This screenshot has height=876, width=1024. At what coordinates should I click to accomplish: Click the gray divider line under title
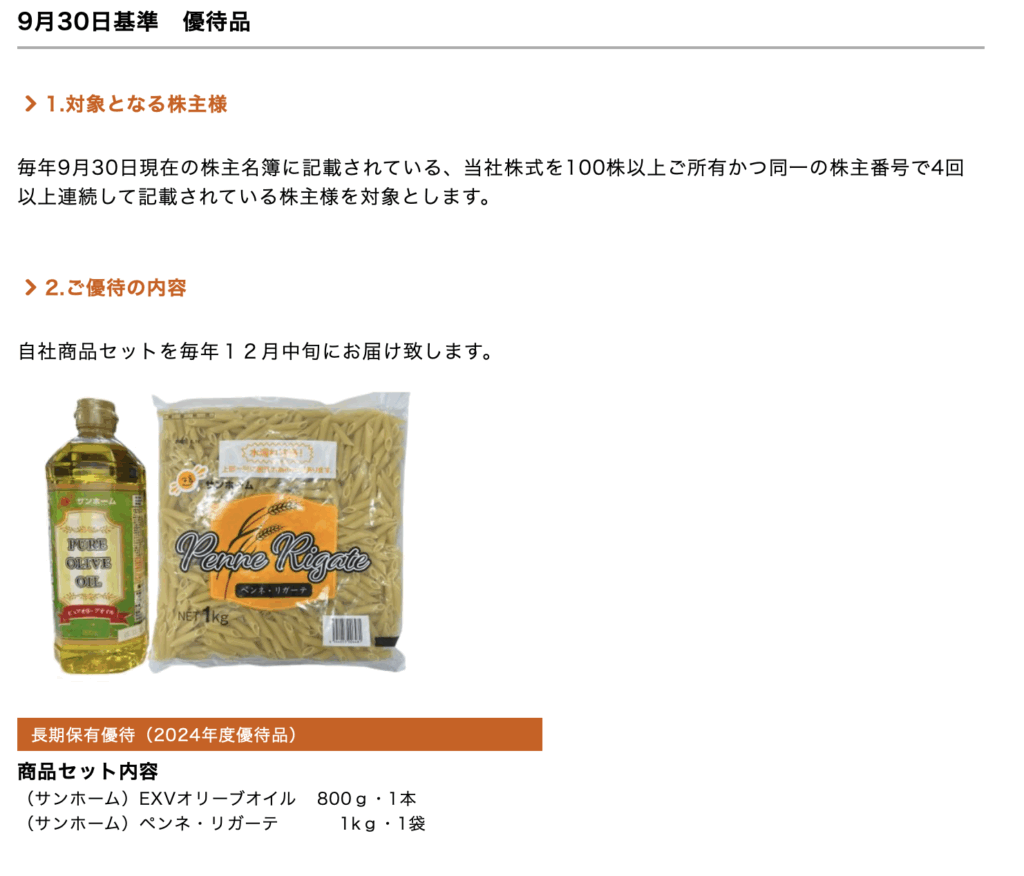[501, 47]
